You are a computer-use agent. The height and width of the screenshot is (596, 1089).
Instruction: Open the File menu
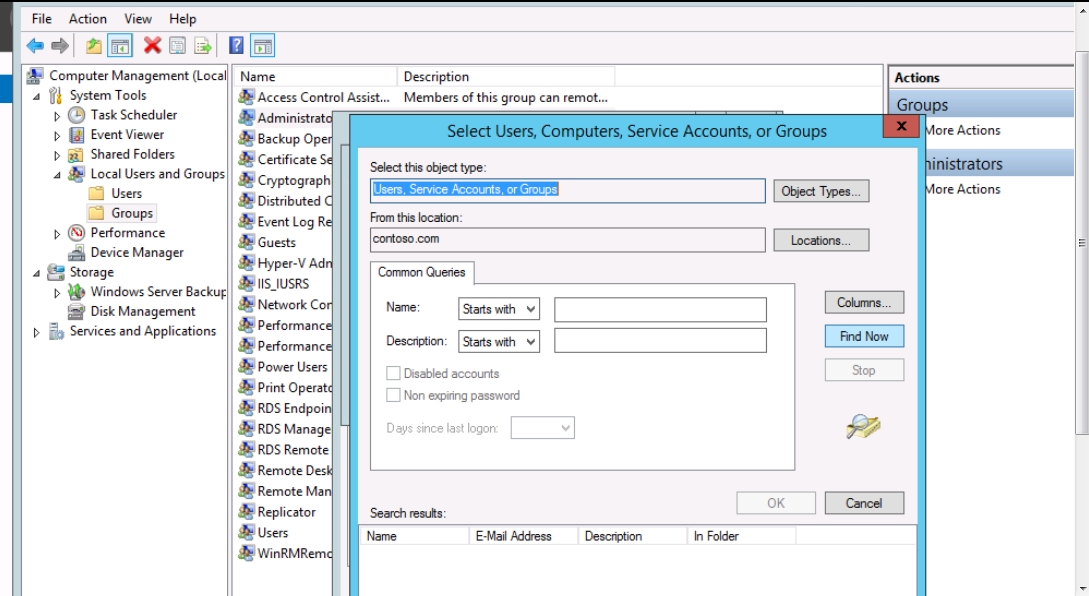coord(42,19)
